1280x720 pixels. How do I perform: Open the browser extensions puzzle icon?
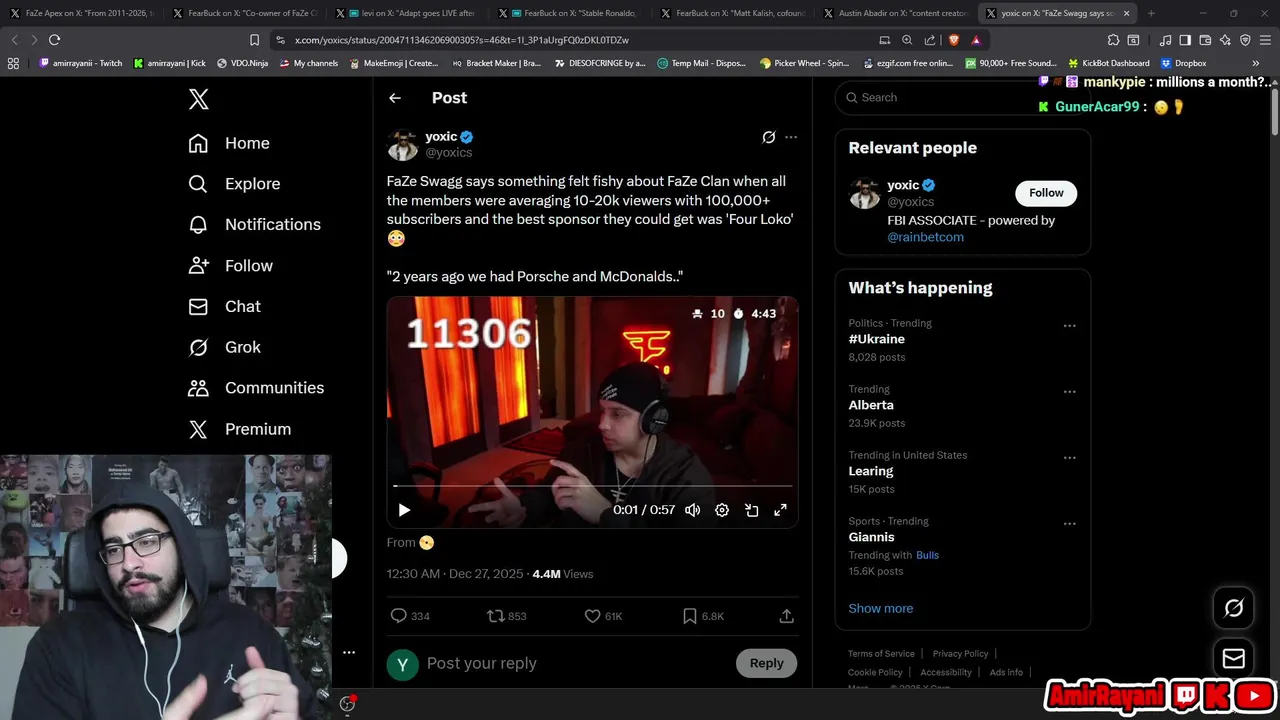(x=1113, y=40)
